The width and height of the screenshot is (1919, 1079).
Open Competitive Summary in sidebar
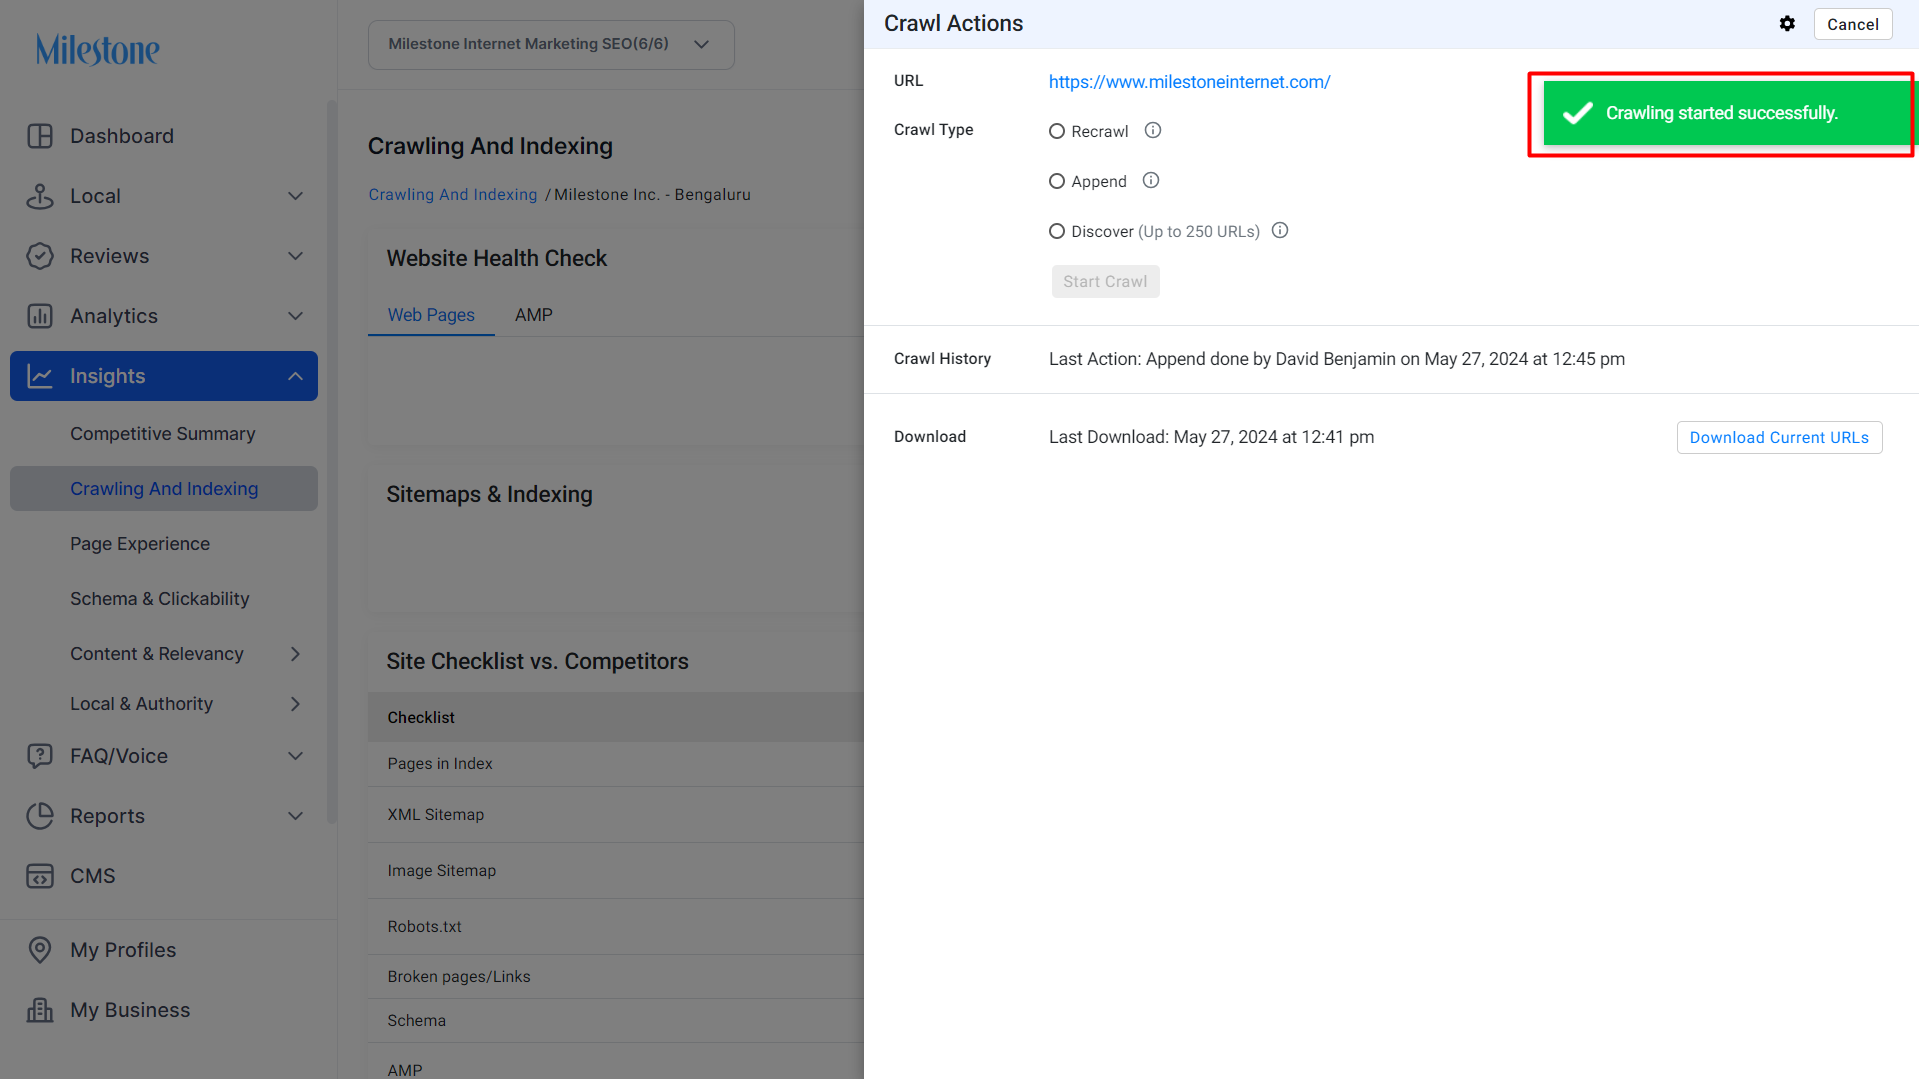[x=163, y=434]
